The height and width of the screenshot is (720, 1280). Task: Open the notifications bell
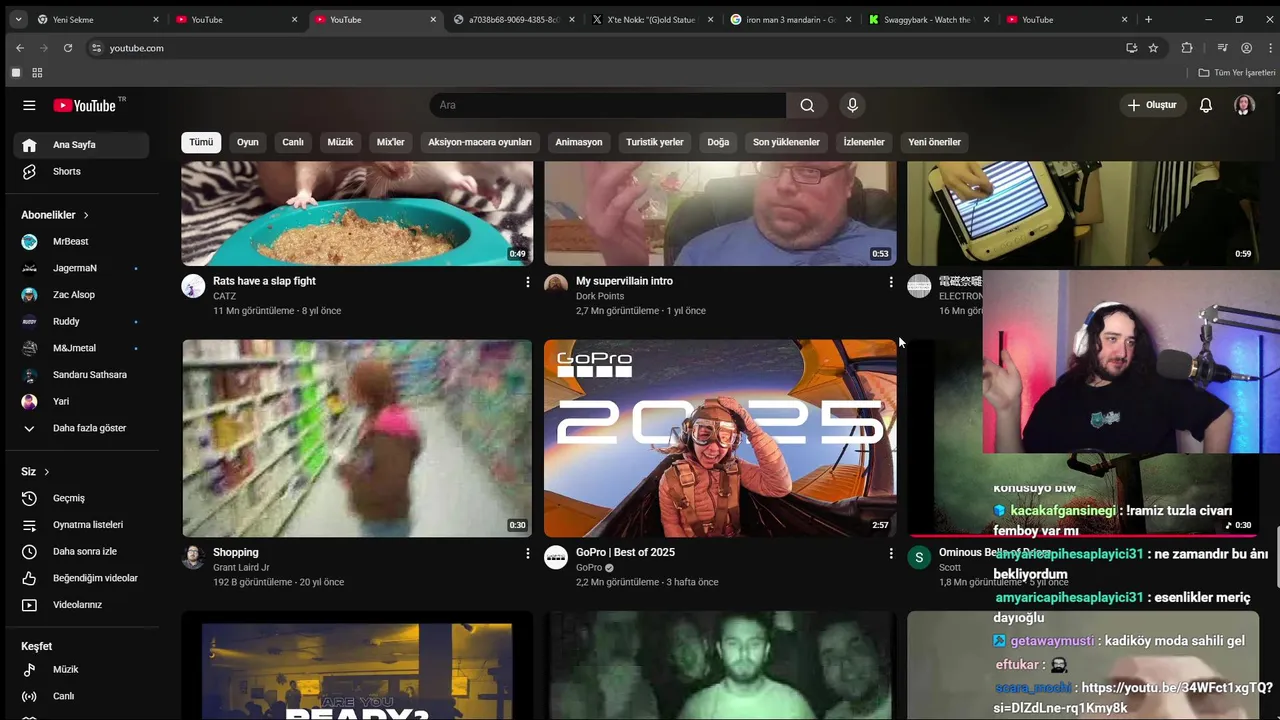coord(1206,105)
